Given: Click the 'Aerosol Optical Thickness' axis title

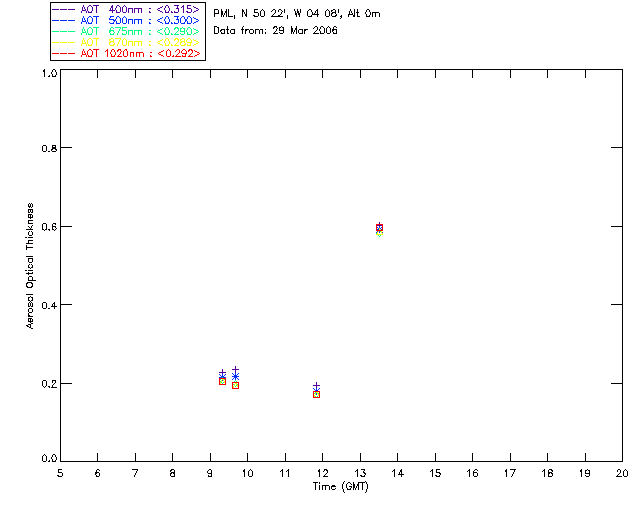Looking at the screenshot, I should (x=30, y=266).
